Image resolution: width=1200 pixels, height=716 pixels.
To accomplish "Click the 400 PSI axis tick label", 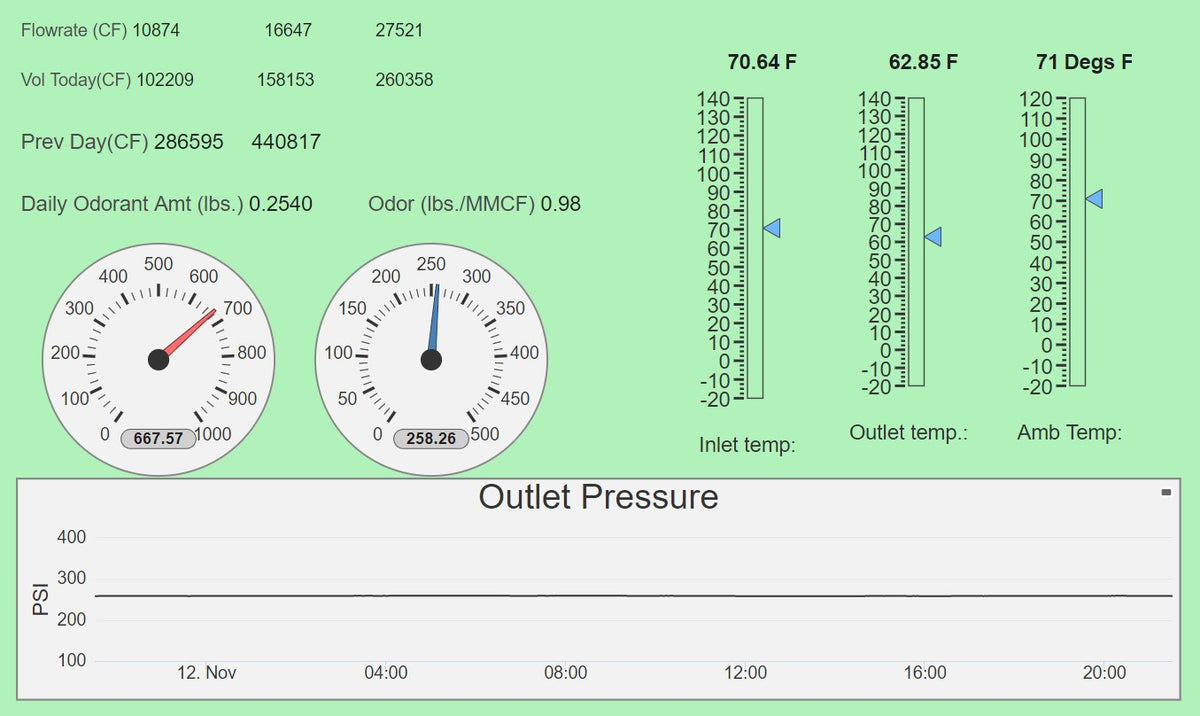I will [x=71, y=538].
